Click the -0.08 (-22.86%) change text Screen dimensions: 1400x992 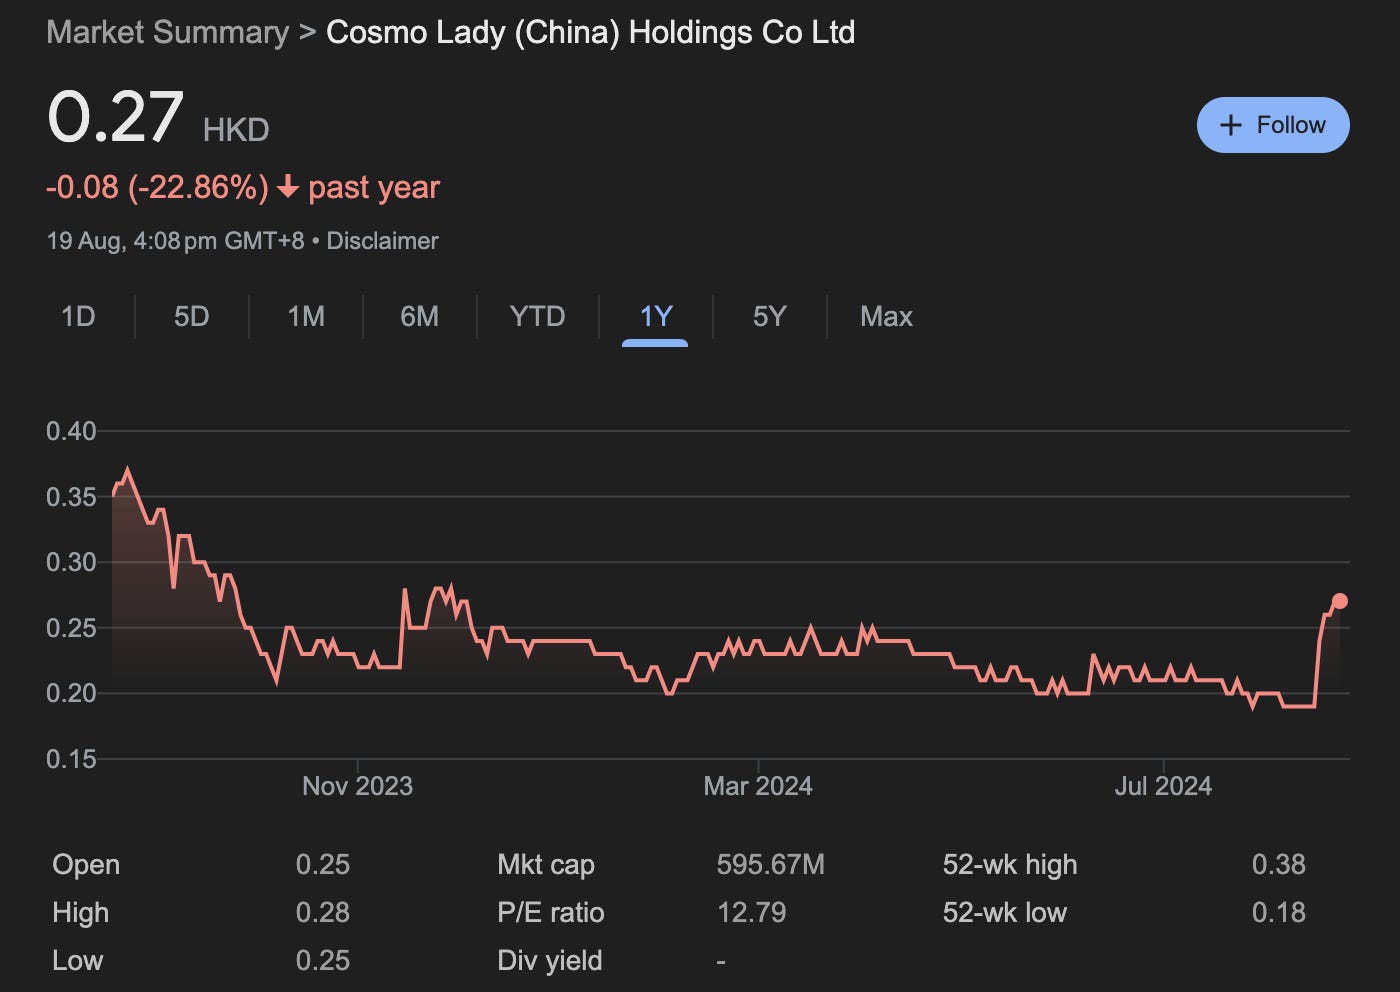[x=157, y=187]
